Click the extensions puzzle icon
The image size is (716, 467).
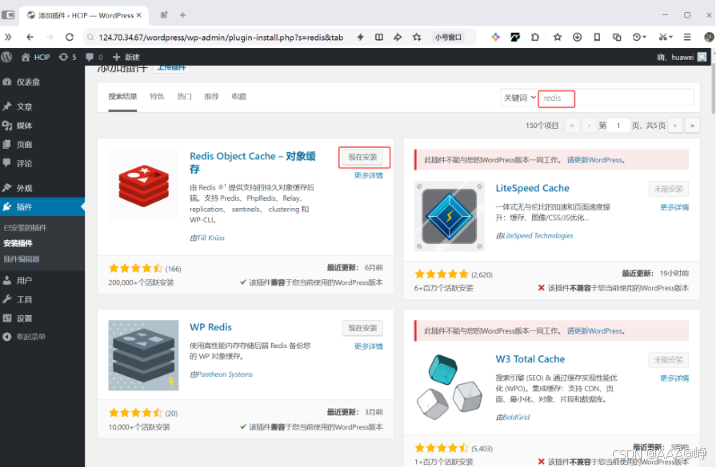click(535, 37)
